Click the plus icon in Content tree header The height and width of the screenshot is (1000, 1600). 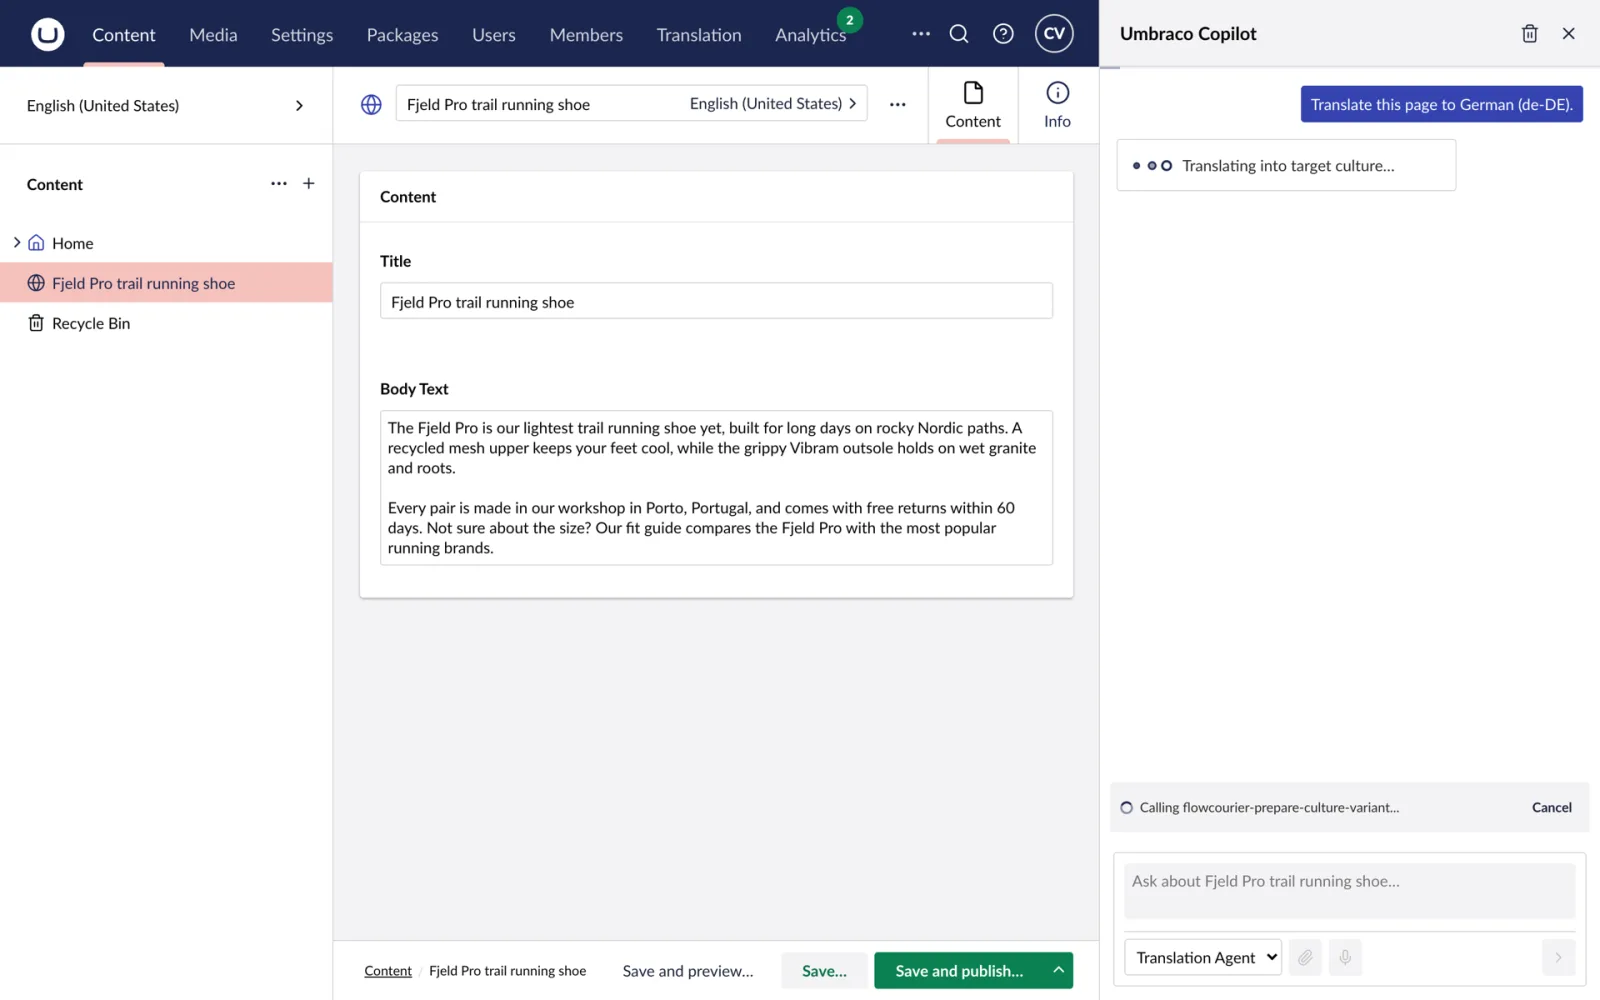pyautogui.click(x=309, y=183)
